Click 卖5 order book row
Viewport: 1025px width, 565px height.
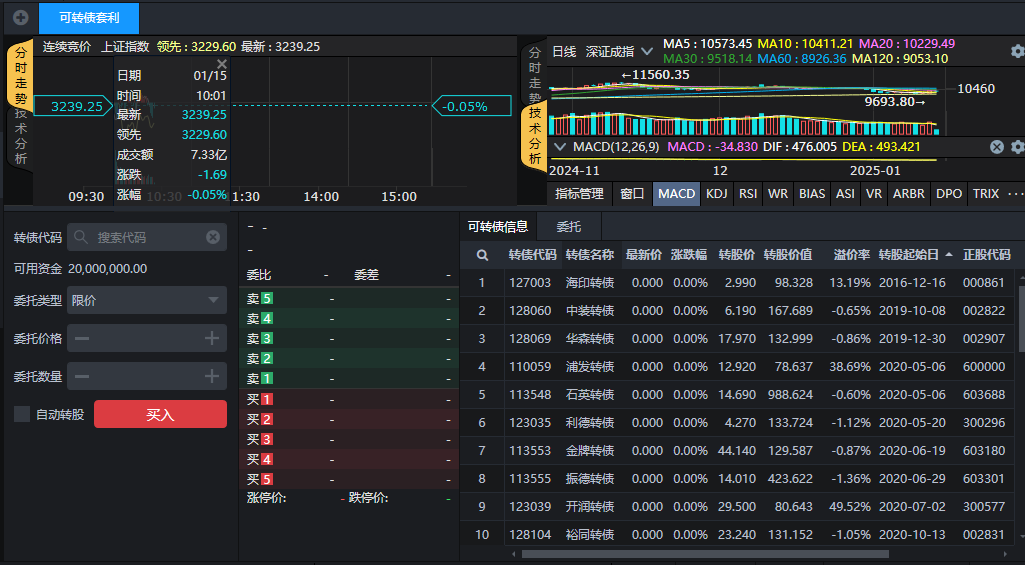[349, 299]
